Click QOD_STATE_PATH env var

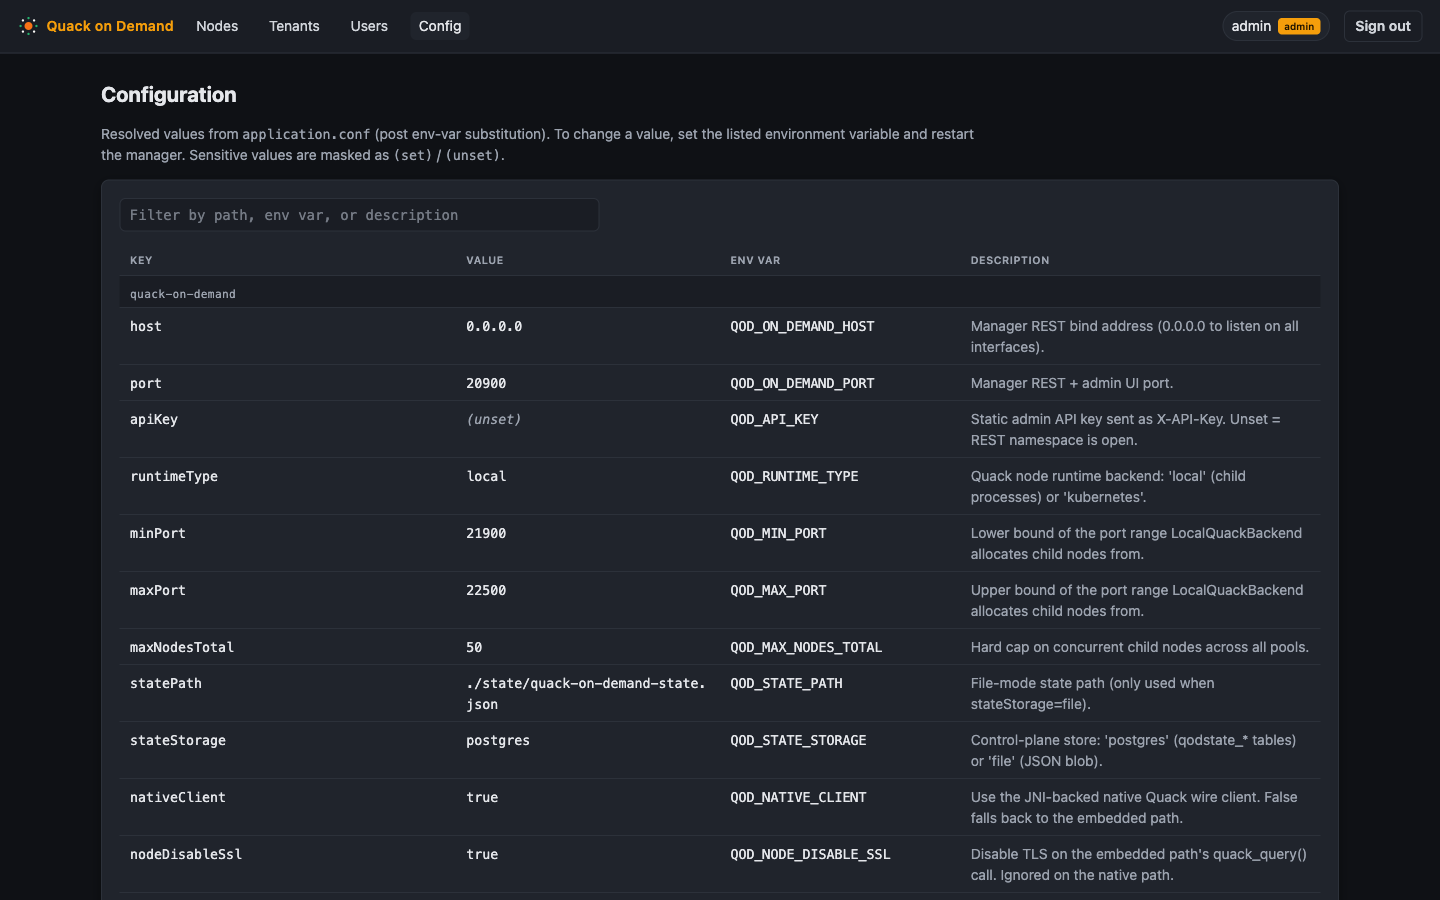coord(786,683)
